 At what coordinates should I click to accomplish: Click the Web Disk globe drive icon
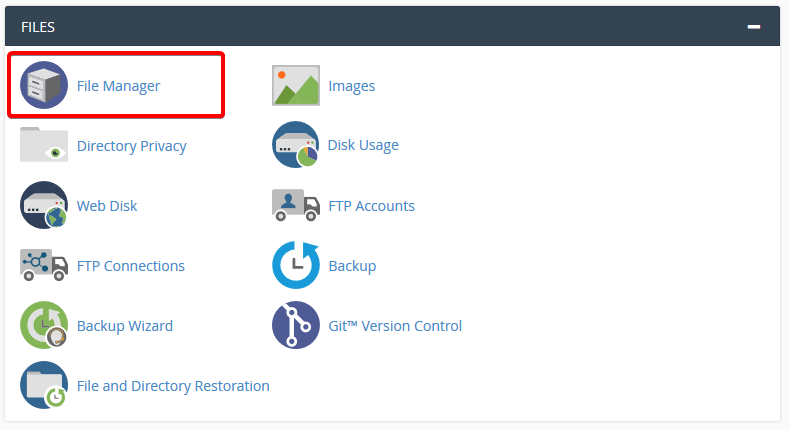(x=44, y=206)
